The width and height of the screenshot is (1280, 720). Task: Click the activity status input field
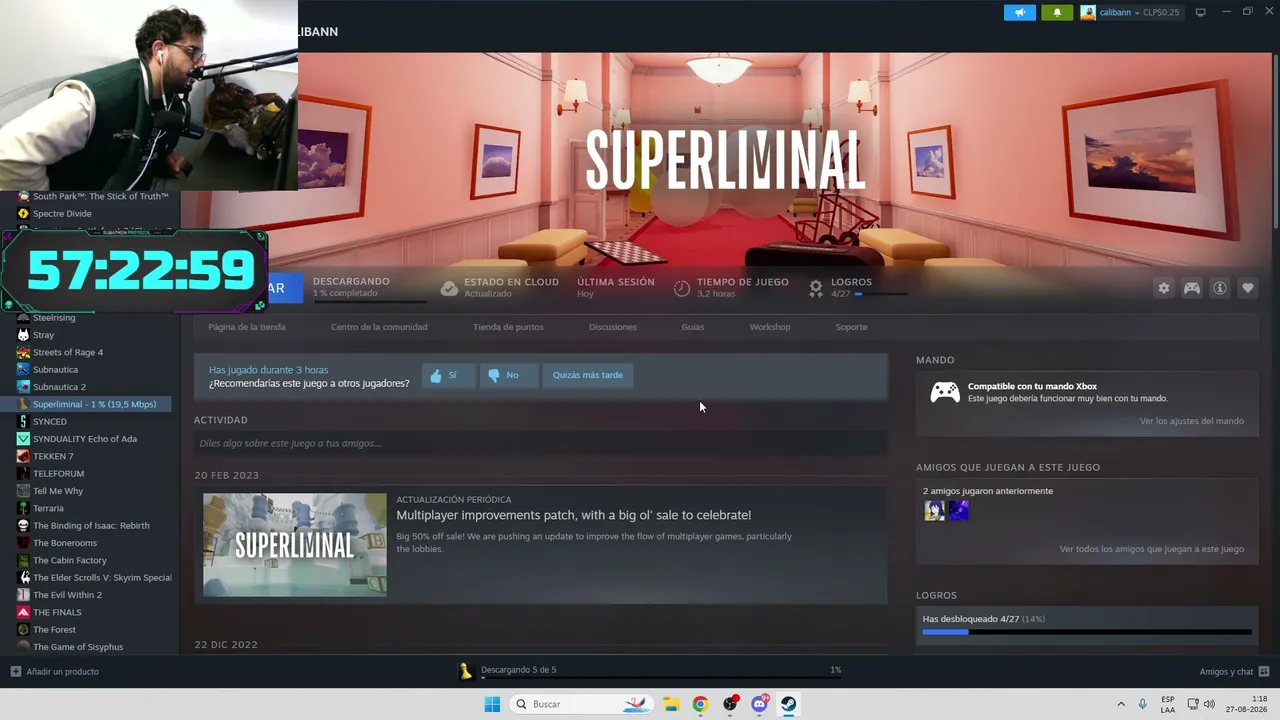click(x=540, y=443)
